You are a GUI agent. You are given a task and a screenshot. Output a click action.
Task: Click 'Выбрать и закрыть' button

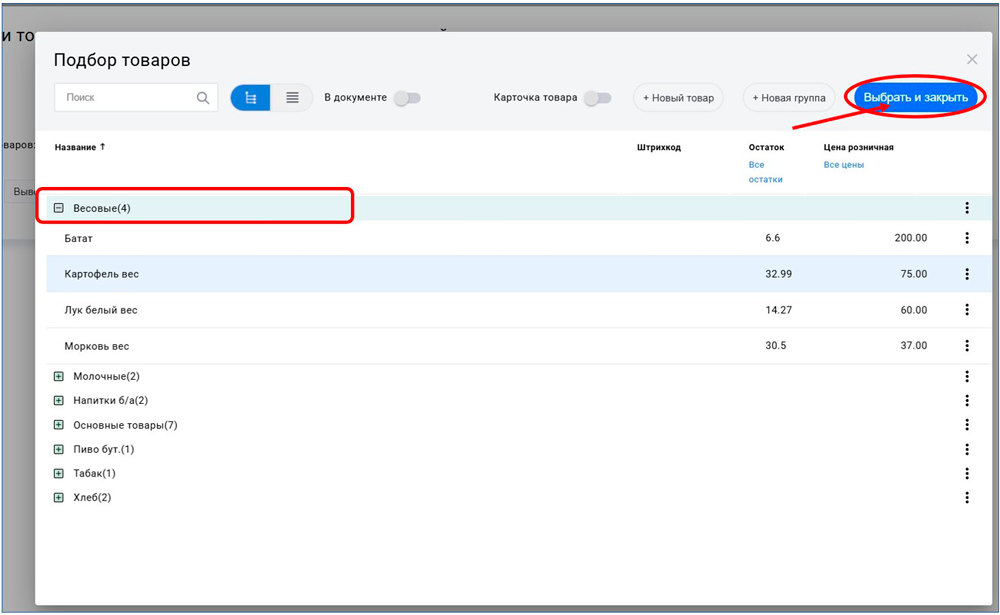tap(916, 98)
